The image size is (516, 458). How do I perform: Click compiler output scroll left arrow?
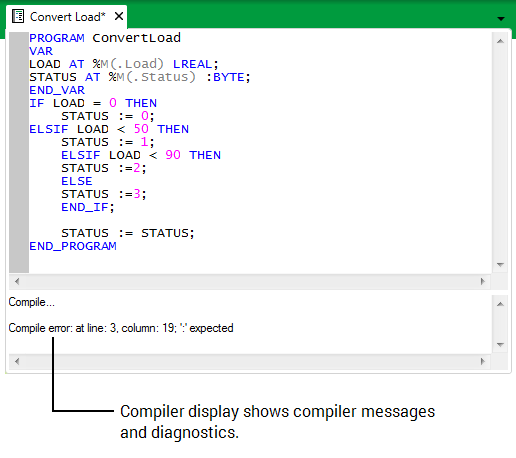pos(17,361)
